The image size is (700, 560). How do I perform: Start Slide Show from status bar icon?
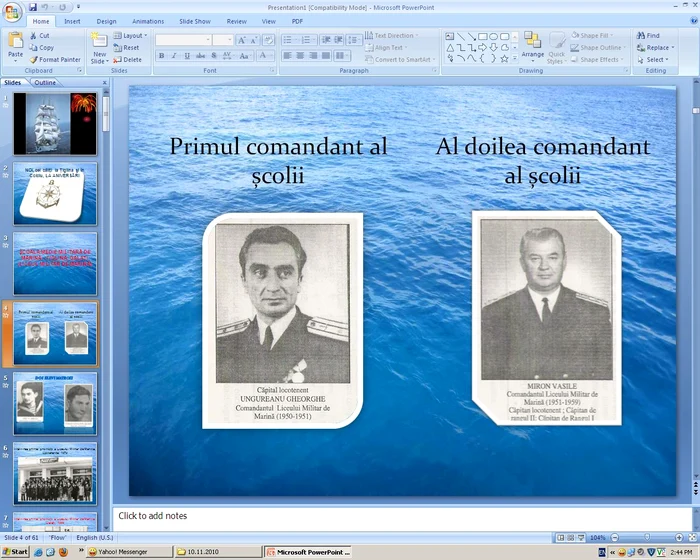click(581, 538)
